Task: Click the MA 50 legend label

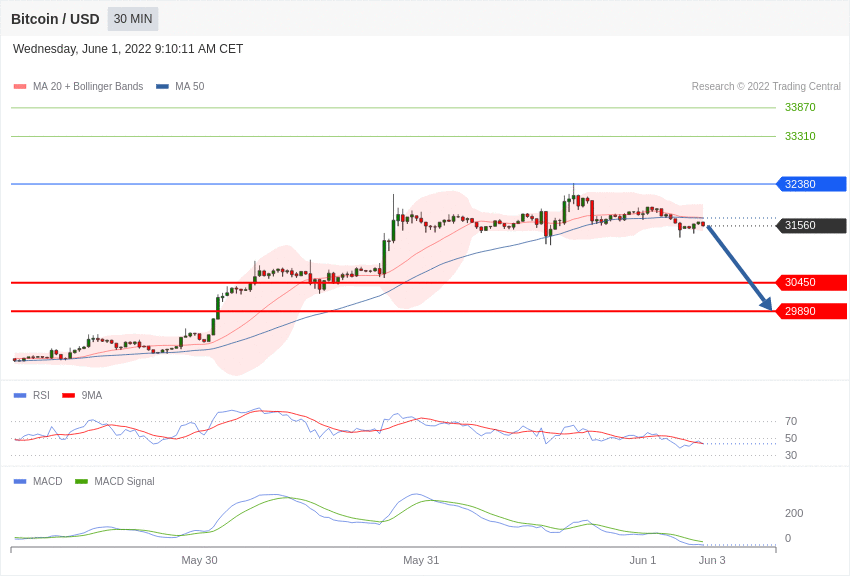Action: pos(190,86)
